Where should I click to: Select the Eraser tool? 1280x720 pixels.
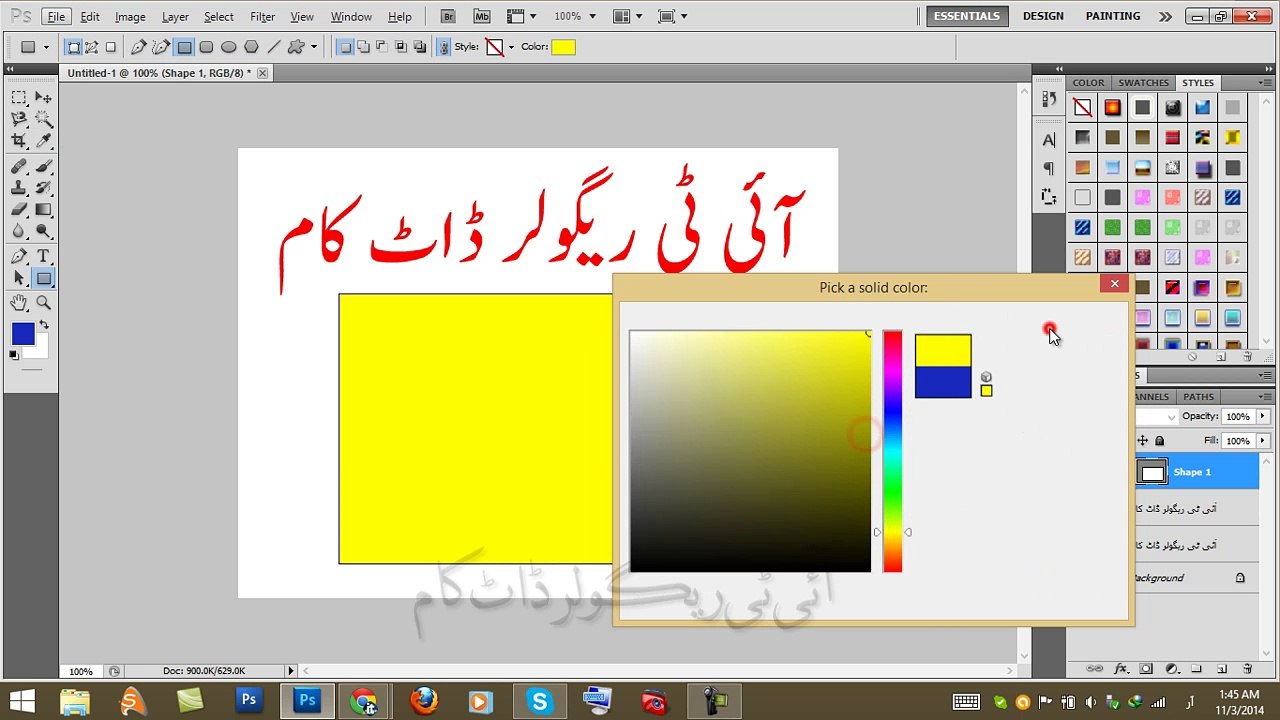pos(19,210)
